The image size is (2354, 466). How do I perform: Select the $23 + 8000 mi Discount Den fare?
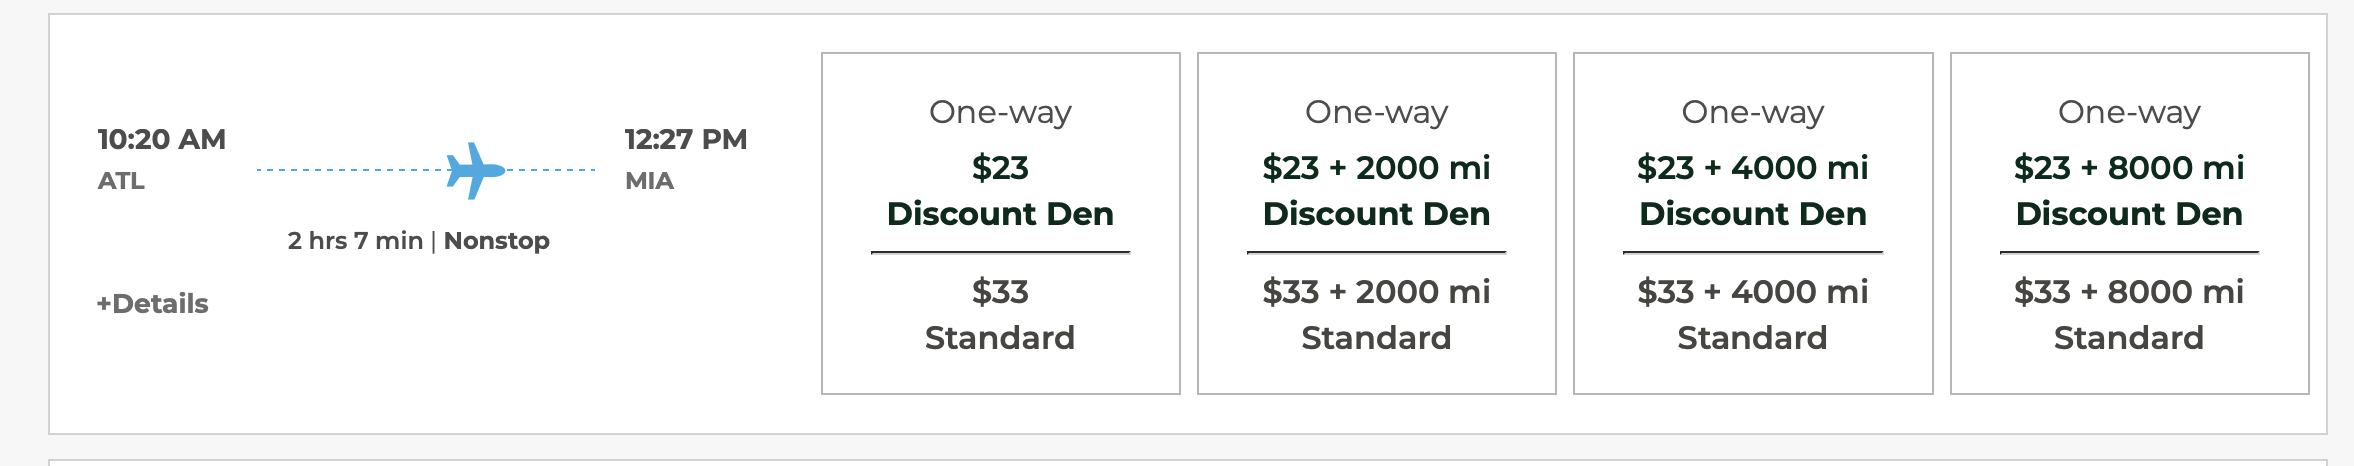coord(2129,190)
